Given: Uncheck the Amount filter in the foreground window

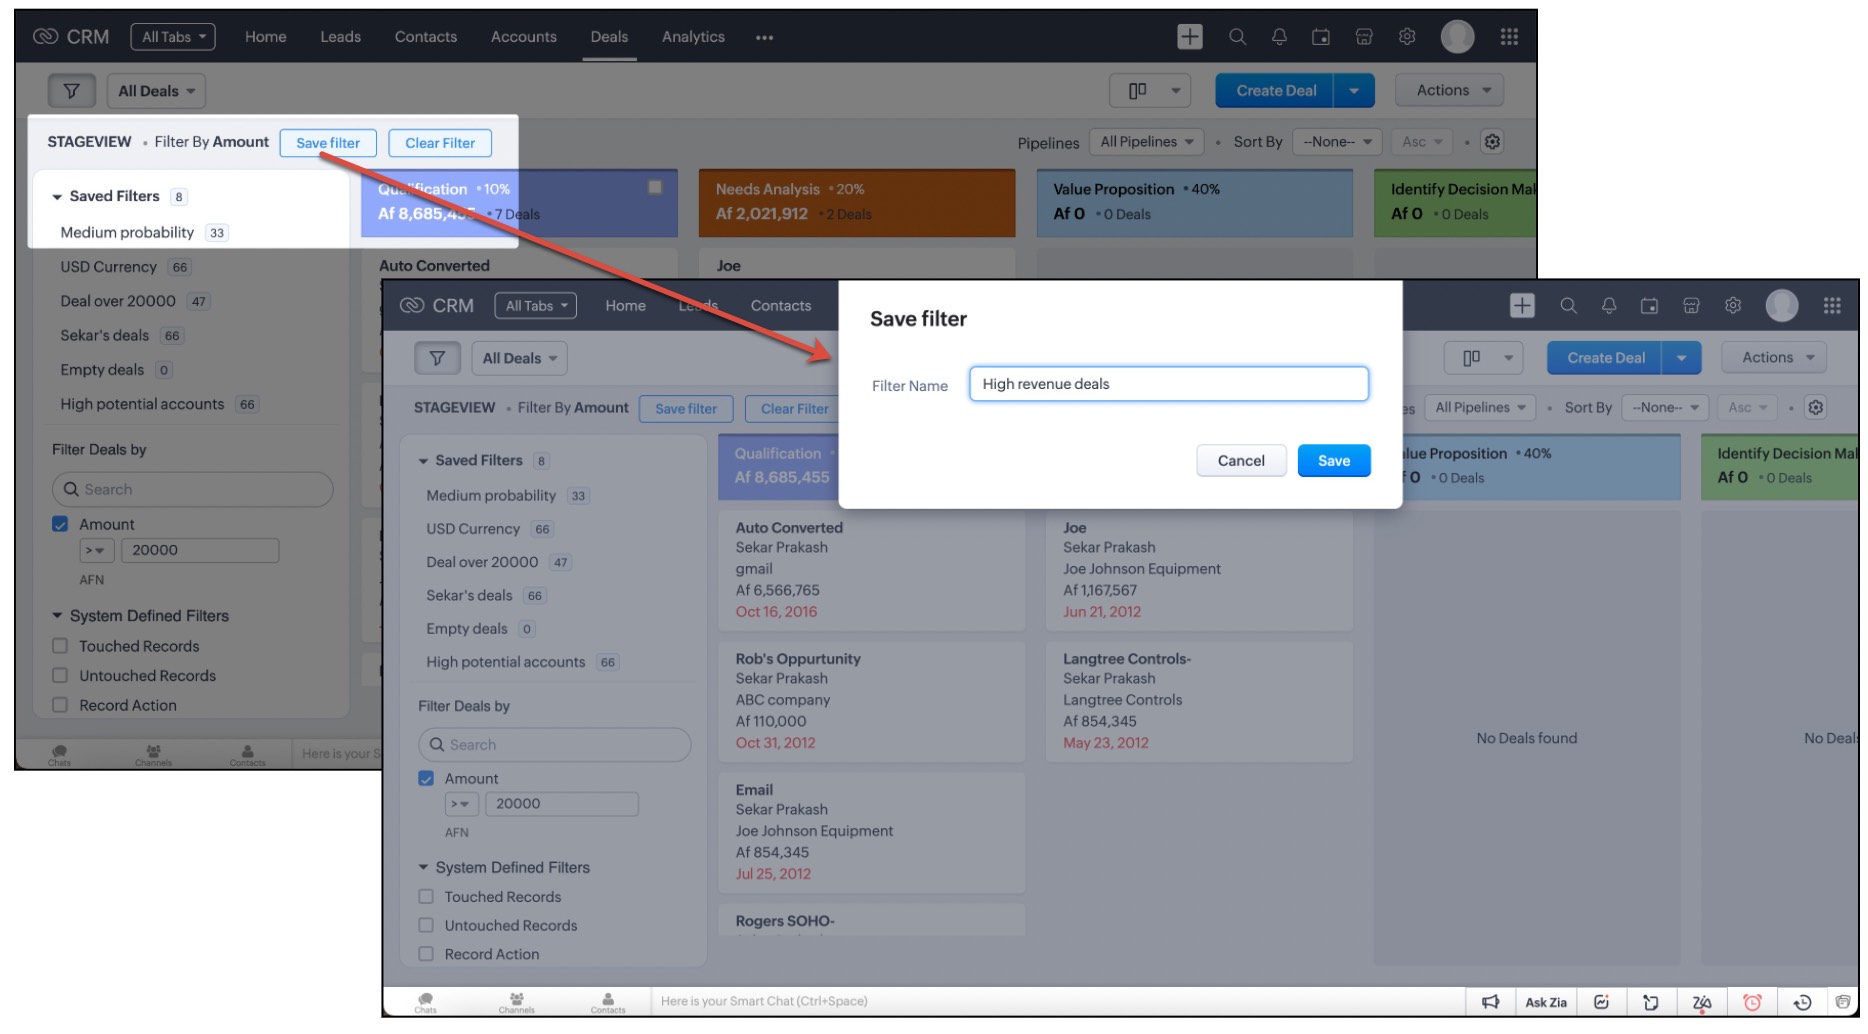Looking at the screenshot, I should tap(426, 778).
